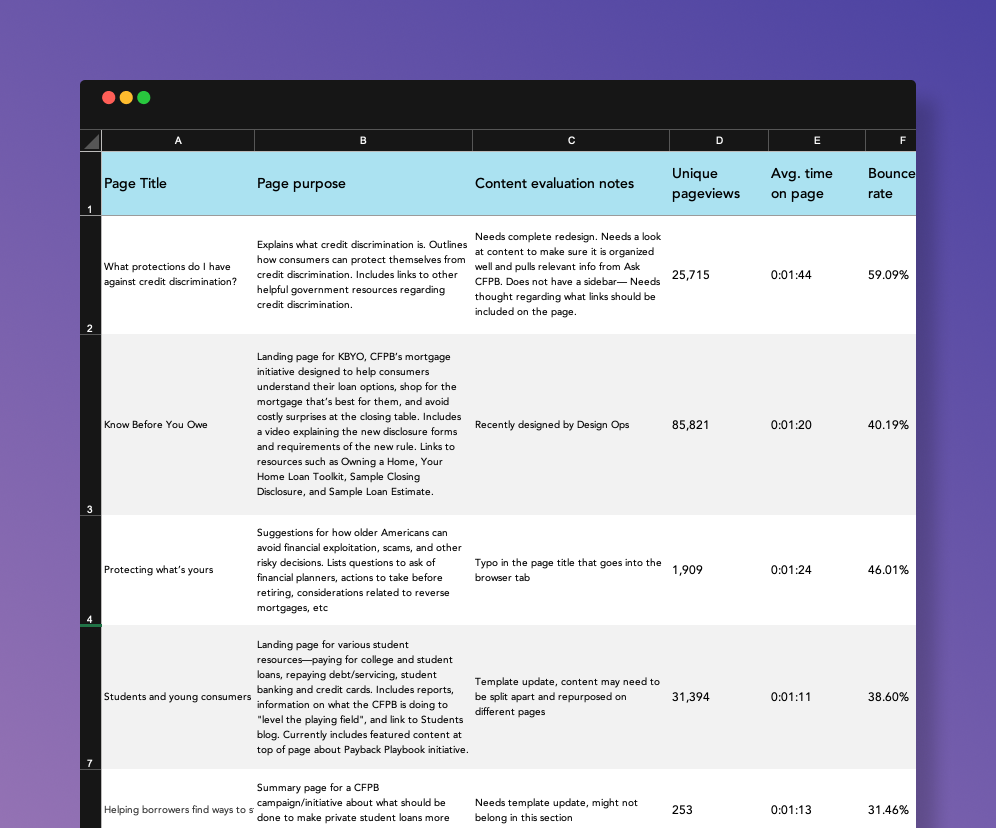Viewport: 996px width, 828px height.
Task: Click the 'Unique pageviews' header cell
Action: point(719,184)
